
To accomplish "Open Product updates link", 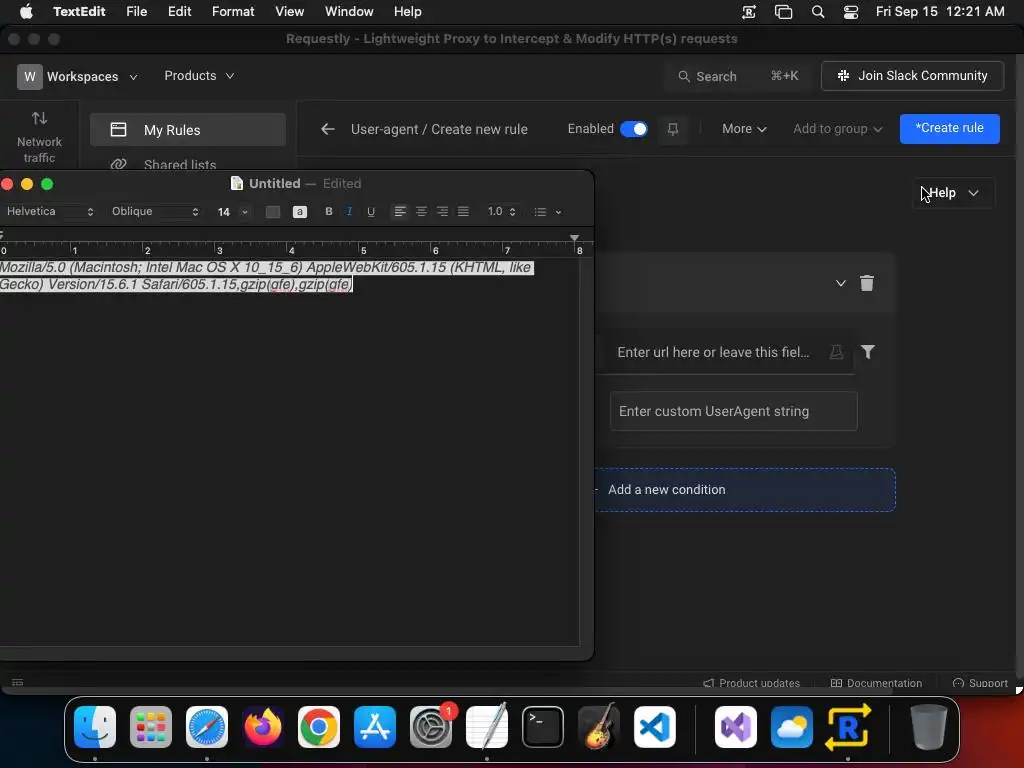I will (751, 683).
